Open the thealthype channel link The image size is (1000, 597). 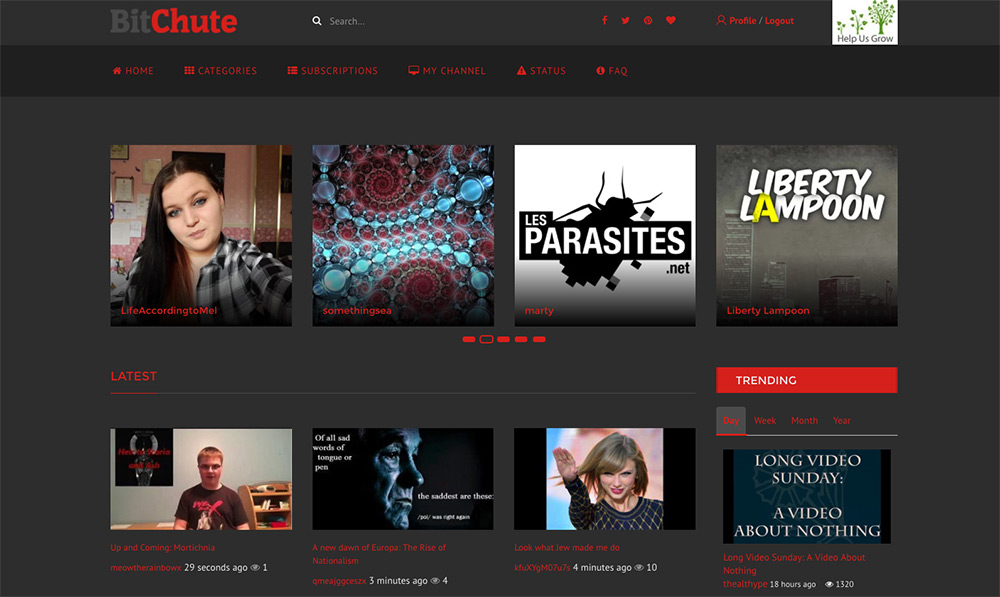[745, 584]
